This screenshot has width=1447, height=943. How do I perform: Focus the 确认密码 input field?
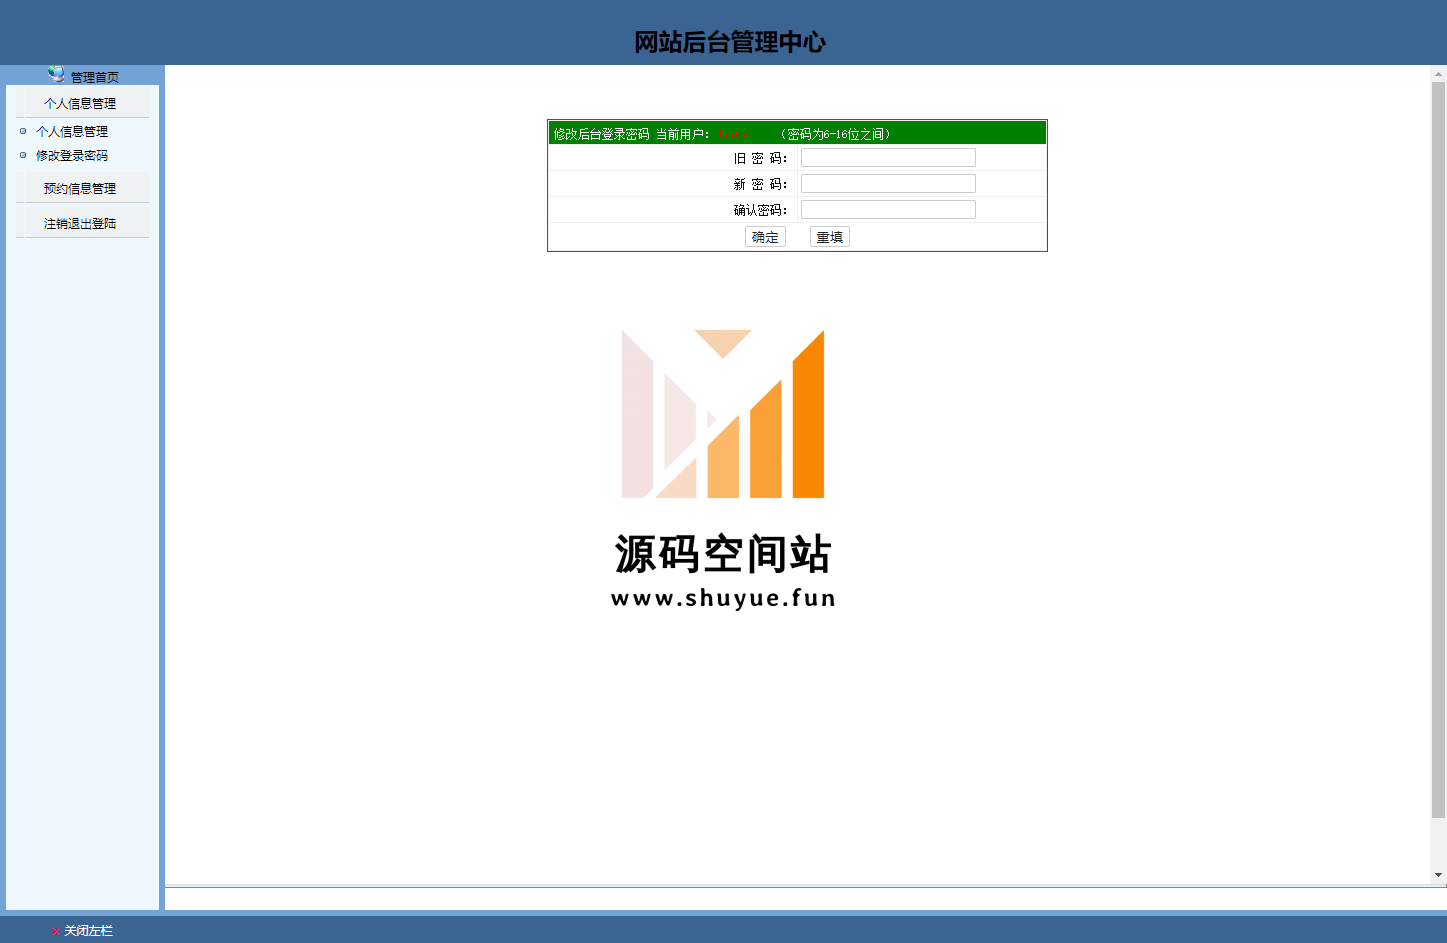click(888, 210)
